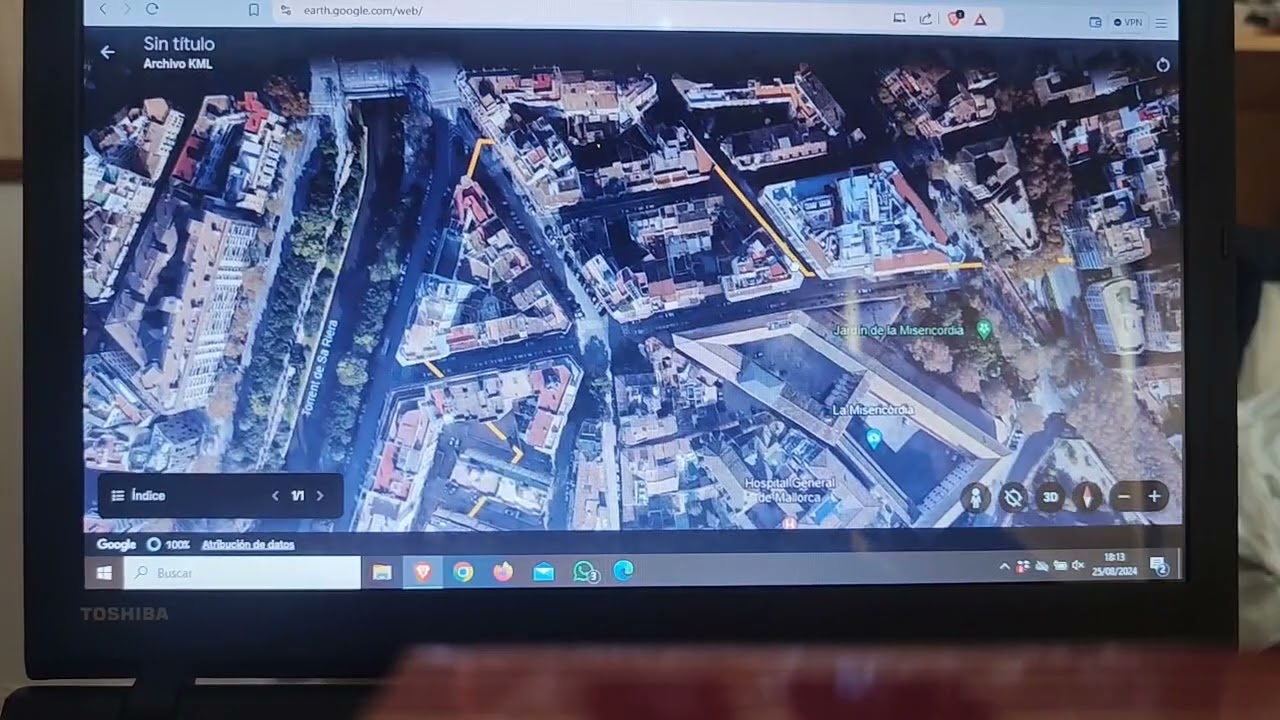Screen dimensions: 1280x720
Task: Go to next slide in the index panel
Action: point(320,495)
